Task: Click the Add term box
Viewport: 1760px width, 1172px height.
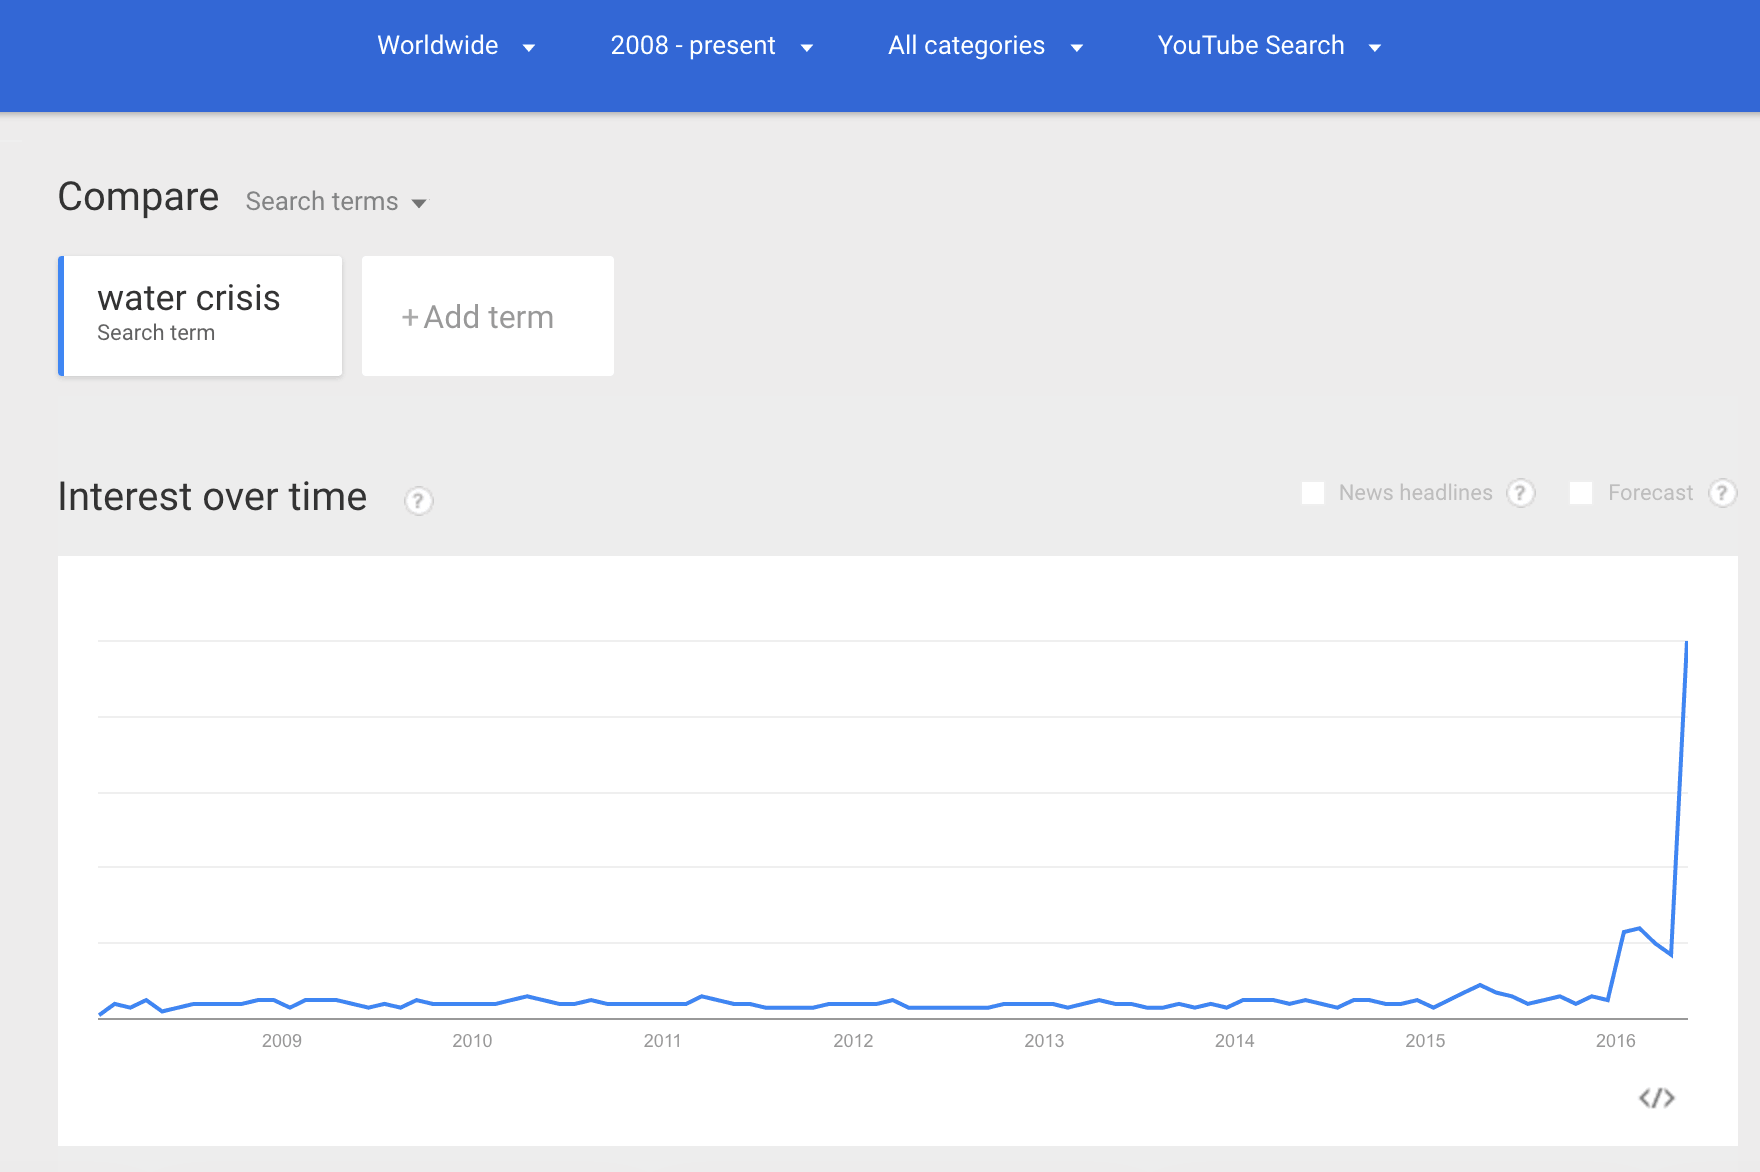Action: point(488,316)
